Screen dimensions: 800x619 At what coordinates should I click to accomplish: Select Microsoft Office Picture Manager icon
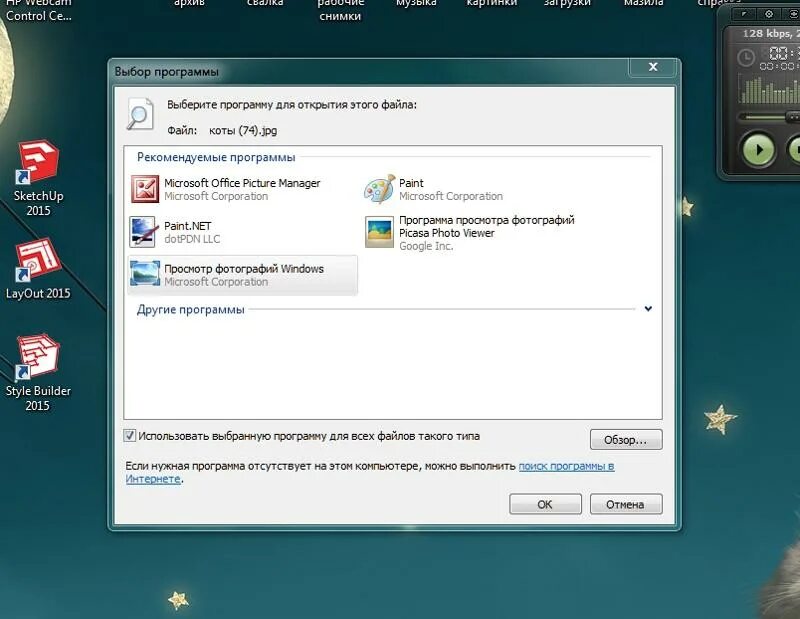145,189
